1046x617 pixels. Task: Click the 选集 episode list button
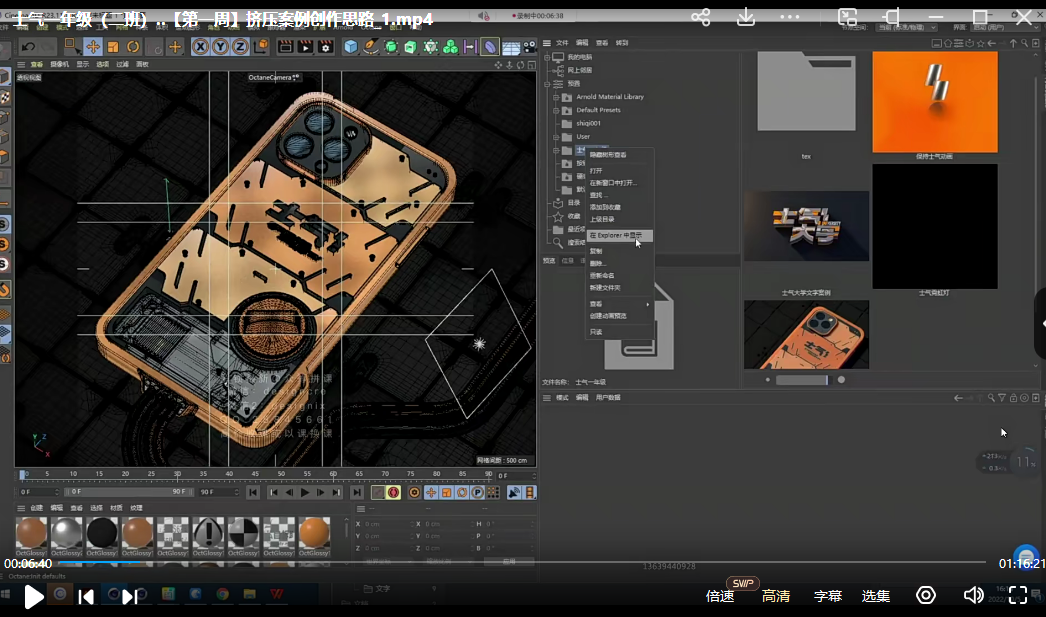(876, 596)
